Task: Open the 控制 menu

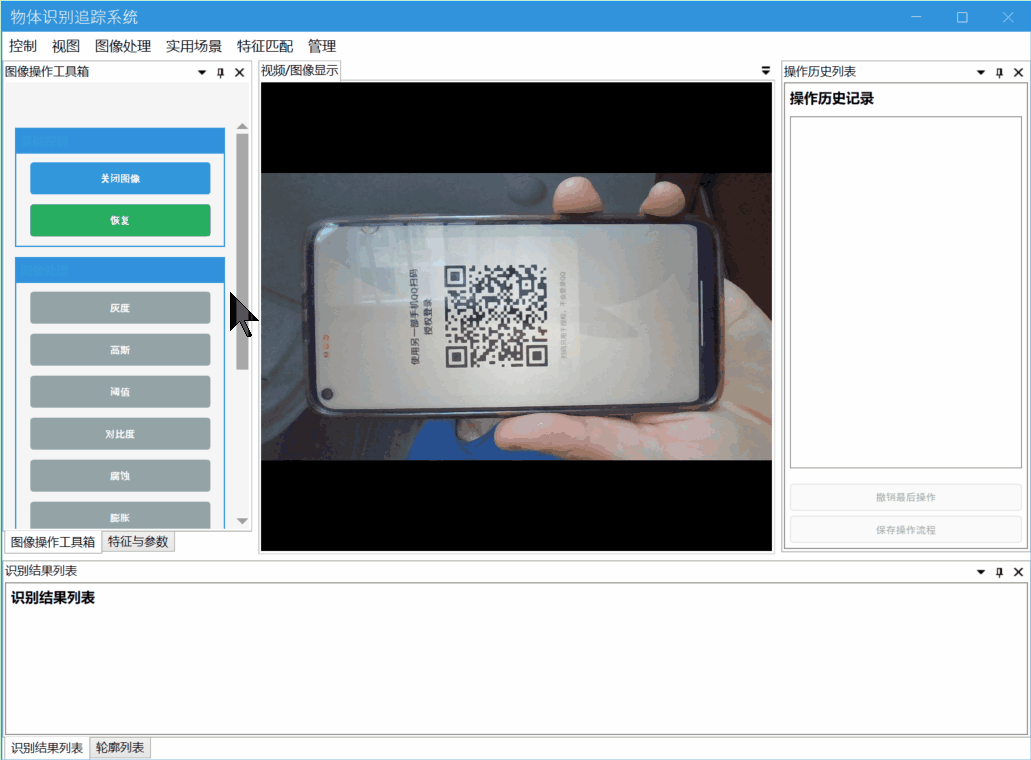Action: [x=22, y=46]
